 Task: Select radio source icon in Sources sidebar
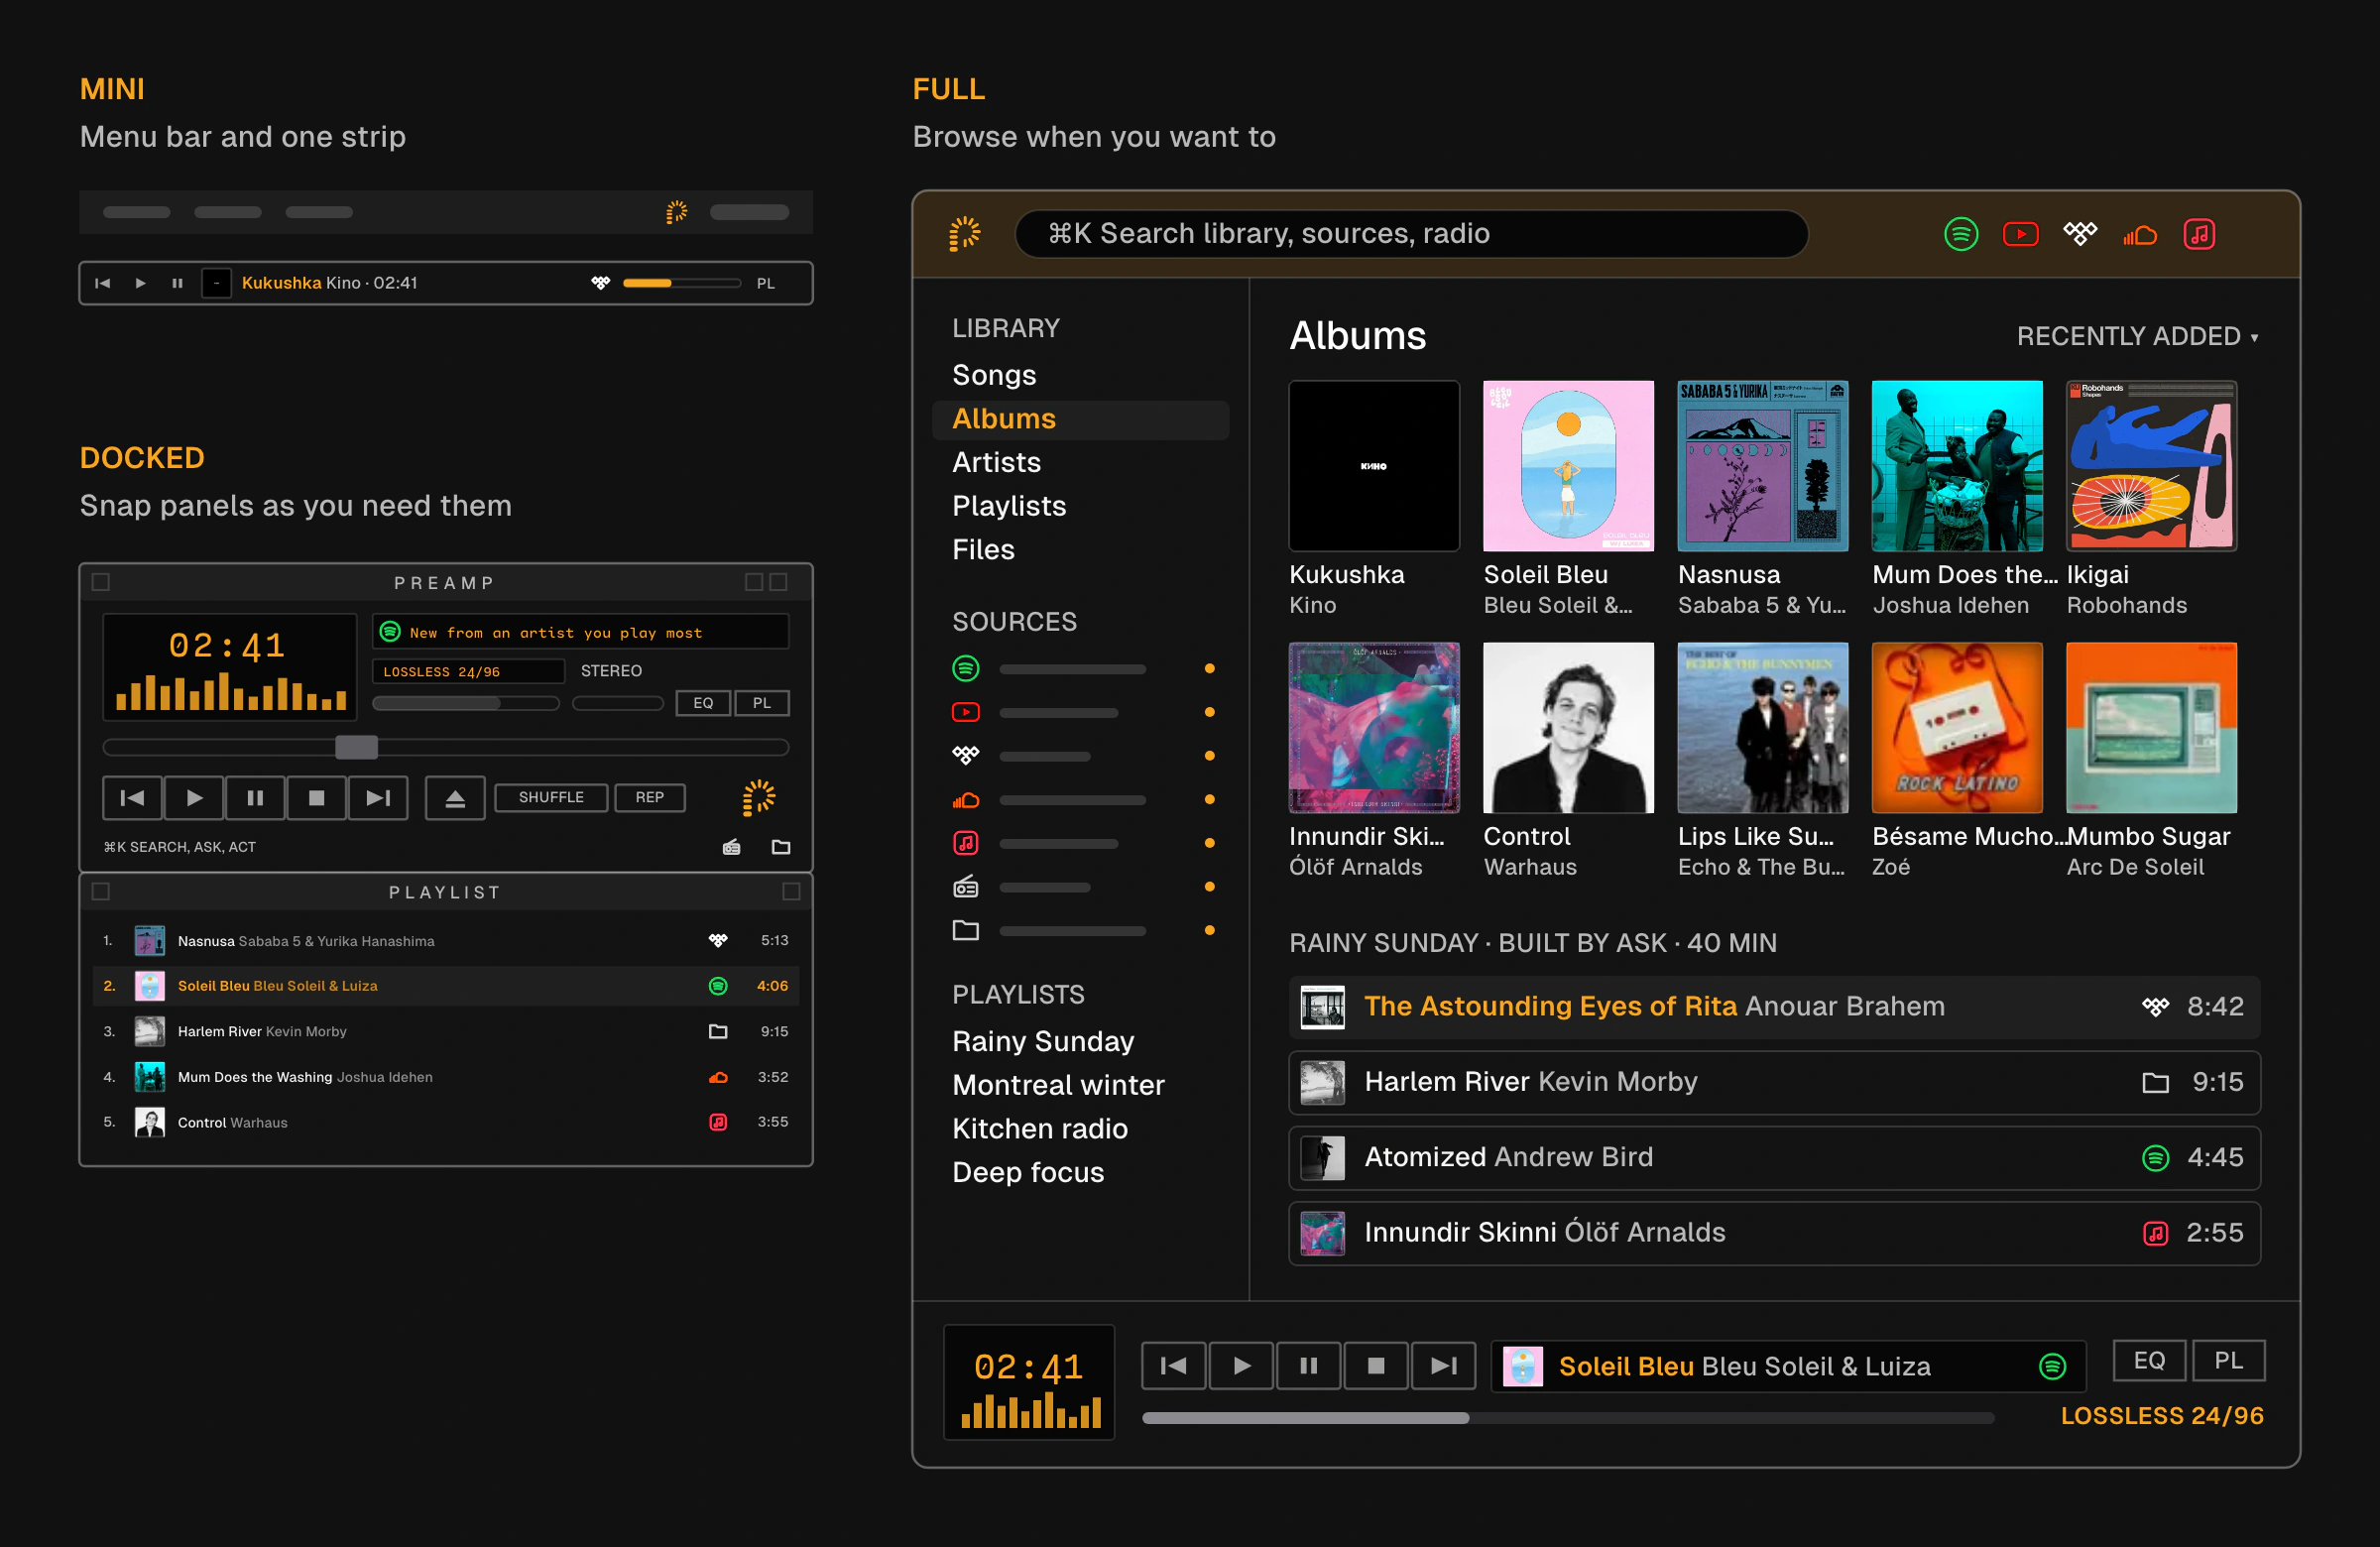point(965,887)
